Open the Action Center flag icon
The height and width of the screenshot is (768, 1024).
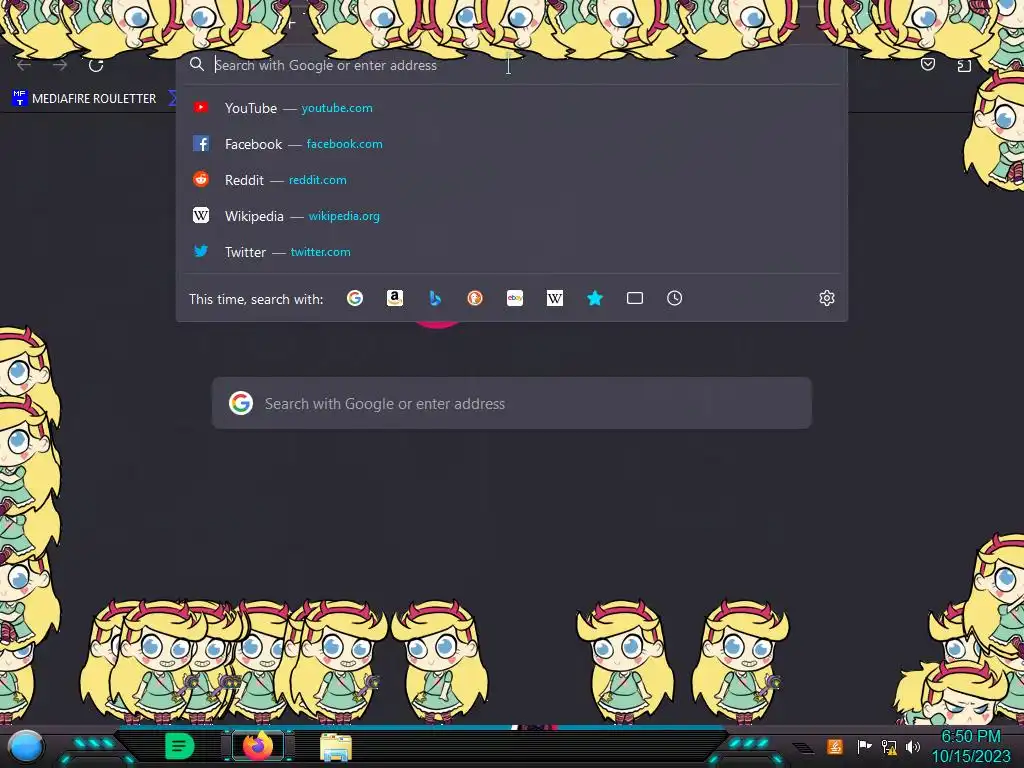coord(864,746)
